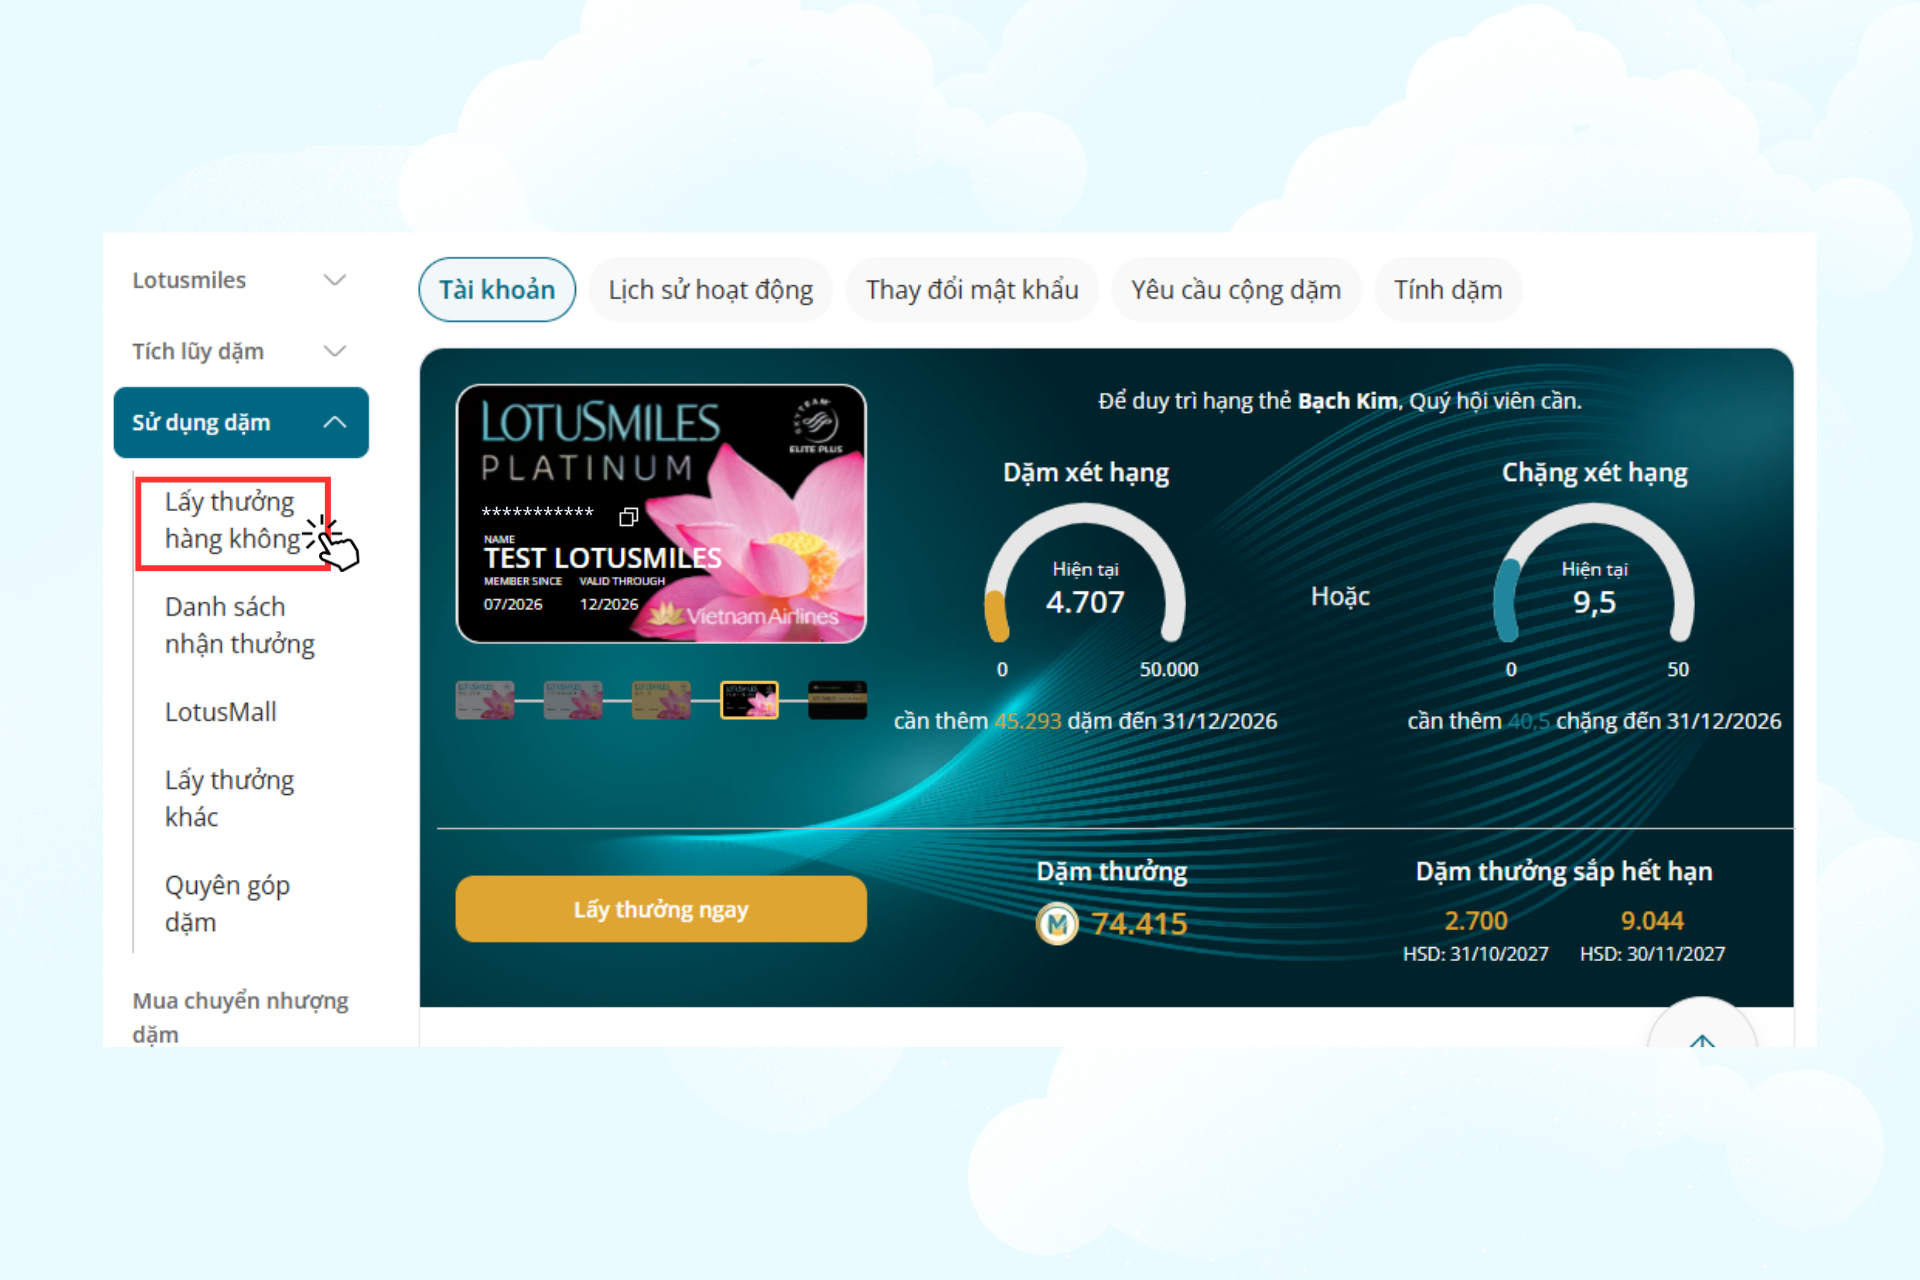Click the expiring 2.700 miles value
Viewport: 1920px width, 1280px height.
coord(1476,921)
